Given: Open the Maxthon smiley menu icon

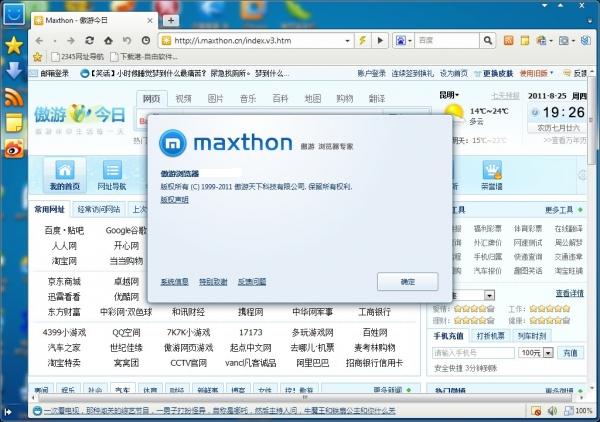Looking at the screenshot, I should (14, 14).
